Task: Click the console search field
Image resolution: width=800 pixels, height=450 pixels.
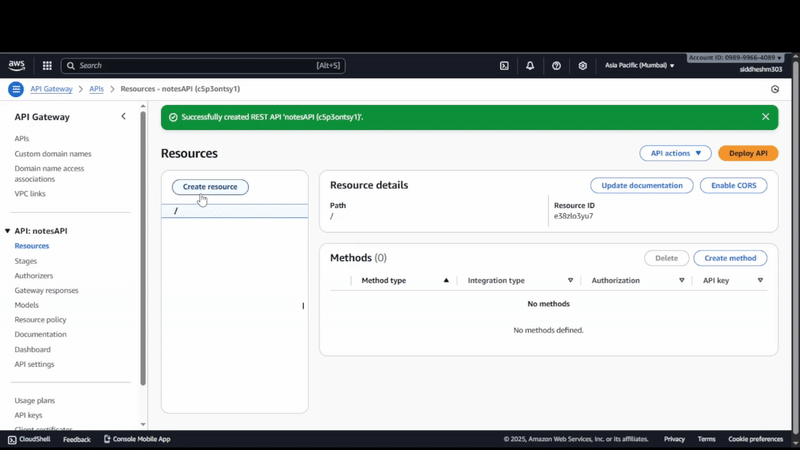Action: tap(203, 65)
